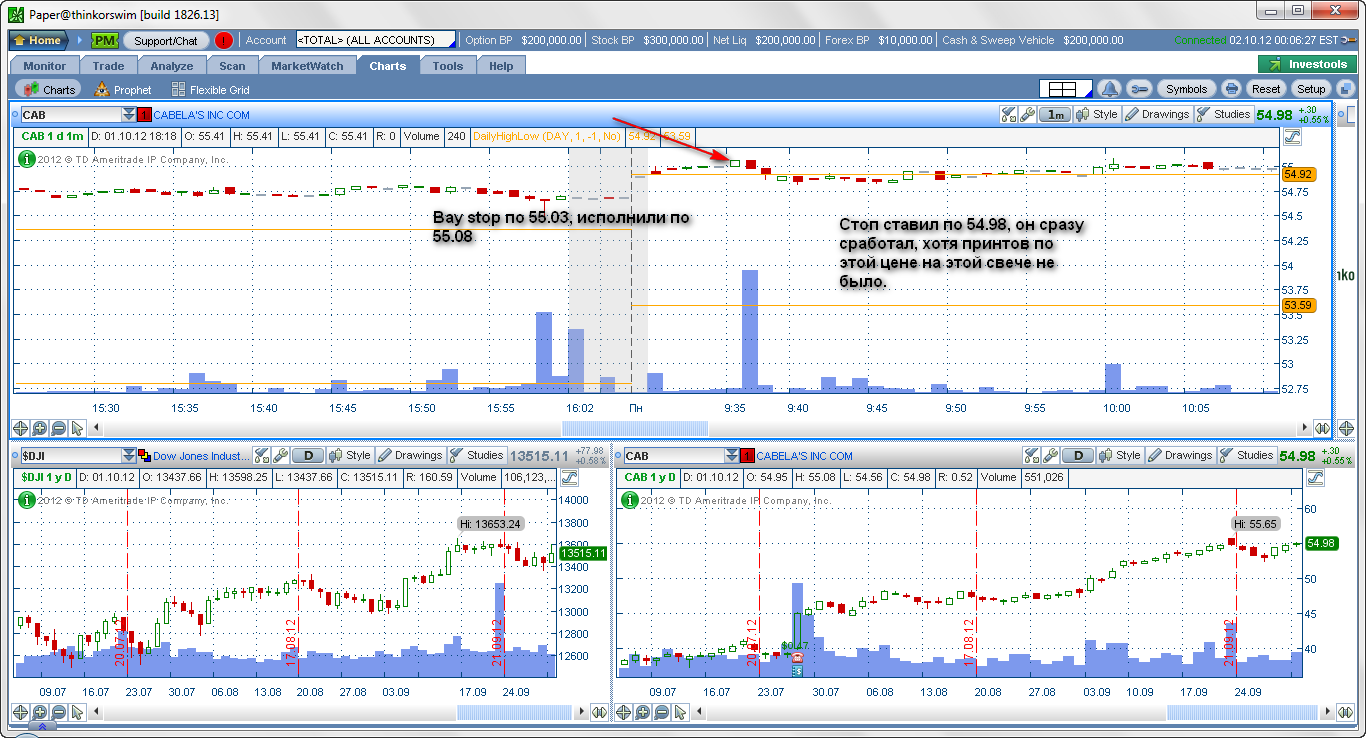Viewport: 1366px width, 738px height.
Task: Click the Setup button
Action: 1311,89
